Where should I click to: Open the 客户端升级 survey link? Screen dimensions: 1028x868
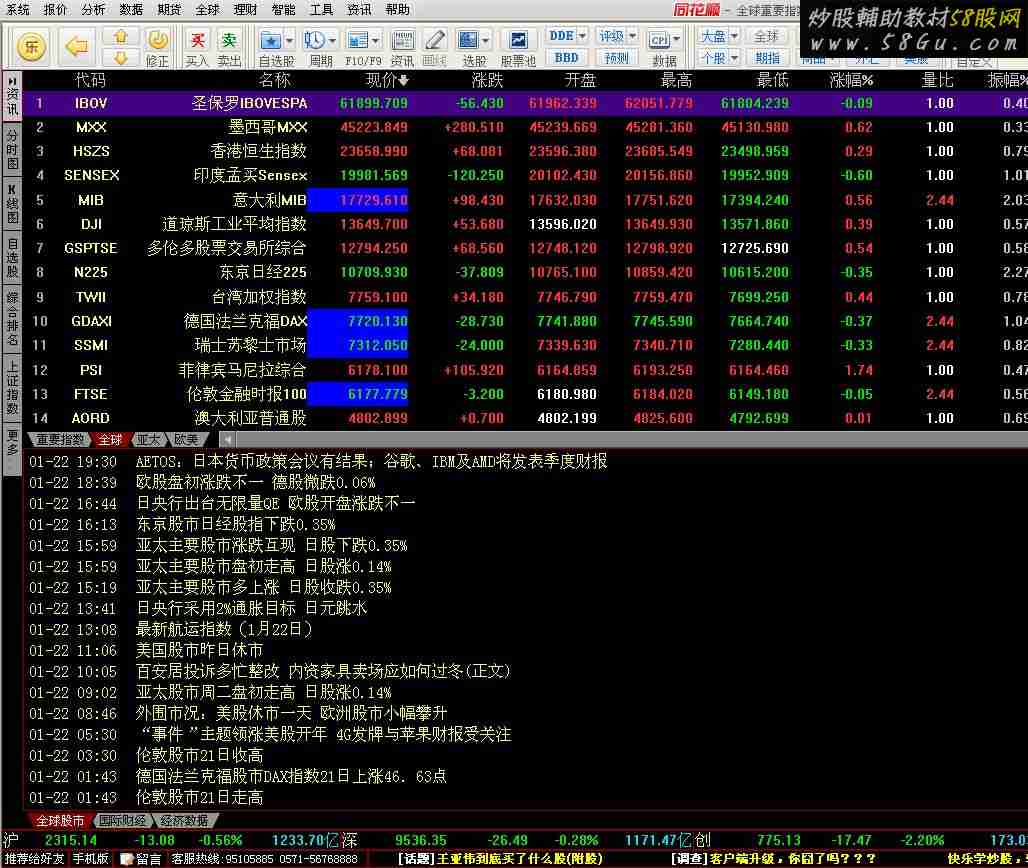773,859
